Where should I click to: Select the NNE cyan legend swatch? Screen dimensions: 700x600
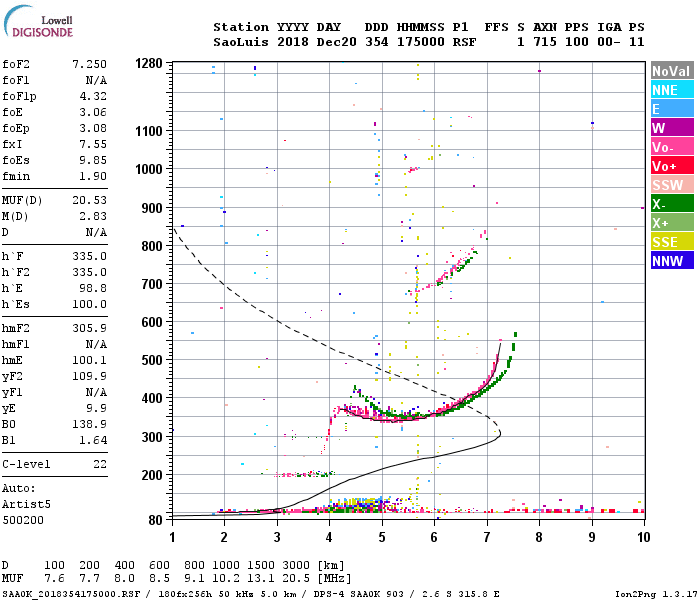click(672, 90)
